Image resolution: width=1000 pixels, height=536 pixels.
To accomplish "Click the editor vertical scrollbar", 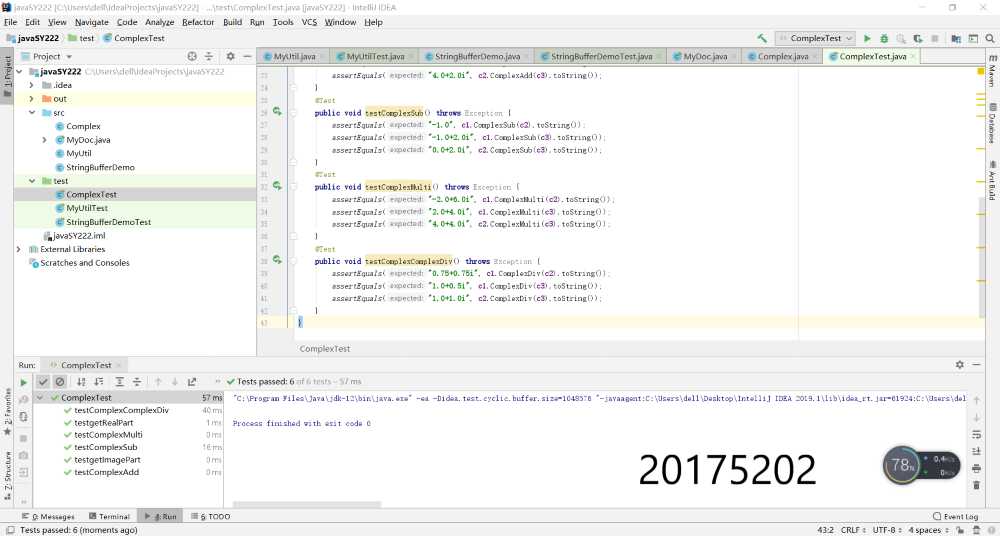I will tap(982, 255).
